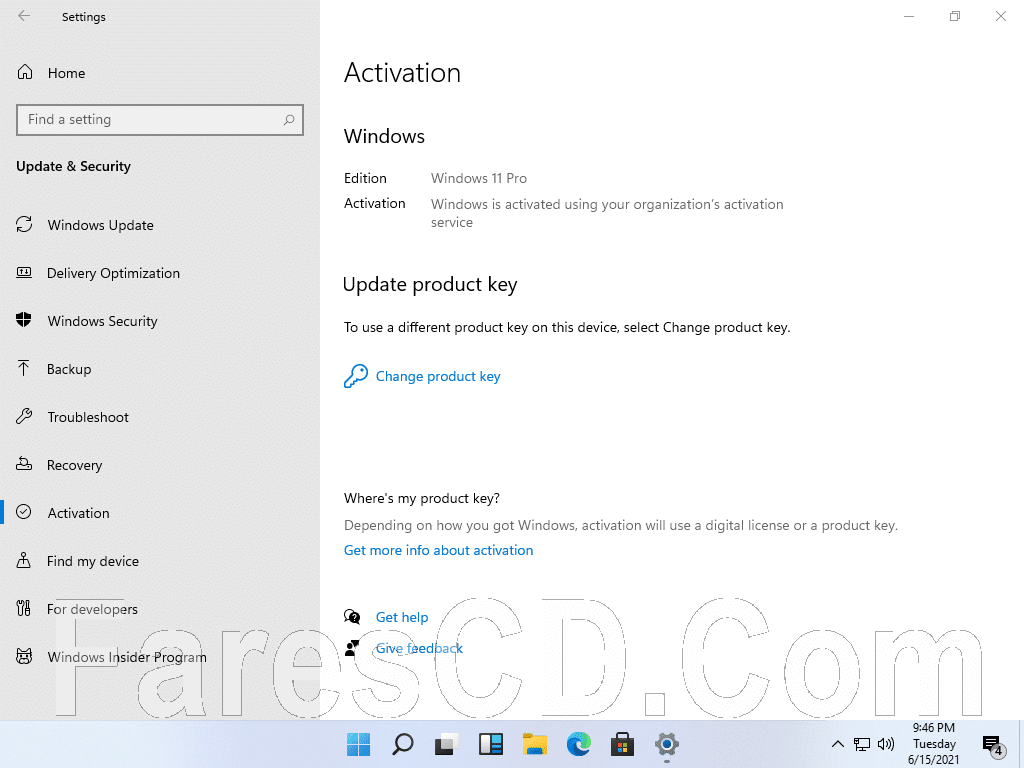Viewport: 1024px width, 768px height.
Task: Click the Change product key link
Action: point(438,376)
